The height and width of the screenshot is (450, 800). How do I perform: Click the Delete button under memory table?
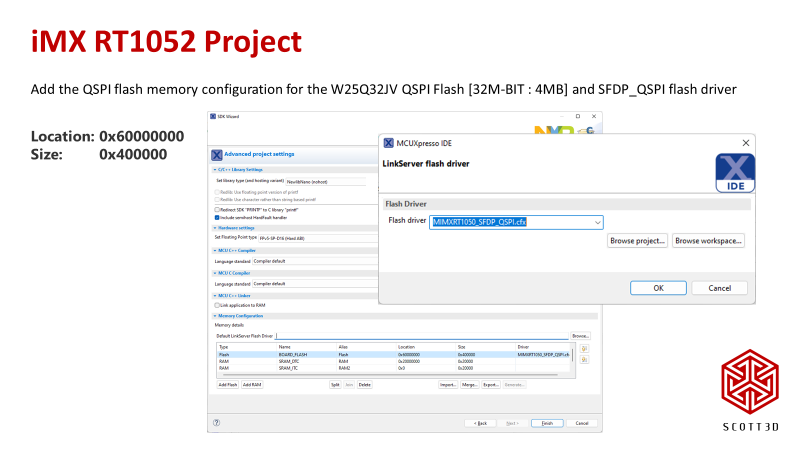tap(364, 385)
